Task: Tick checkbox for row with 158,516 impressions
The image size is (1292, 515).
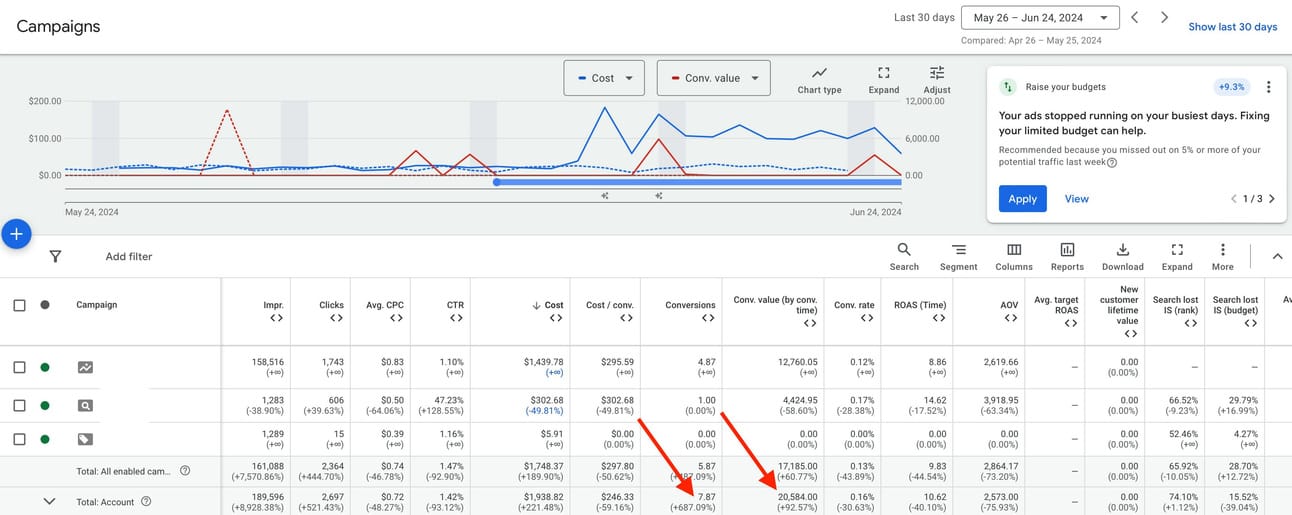Action: coord(19,367)
